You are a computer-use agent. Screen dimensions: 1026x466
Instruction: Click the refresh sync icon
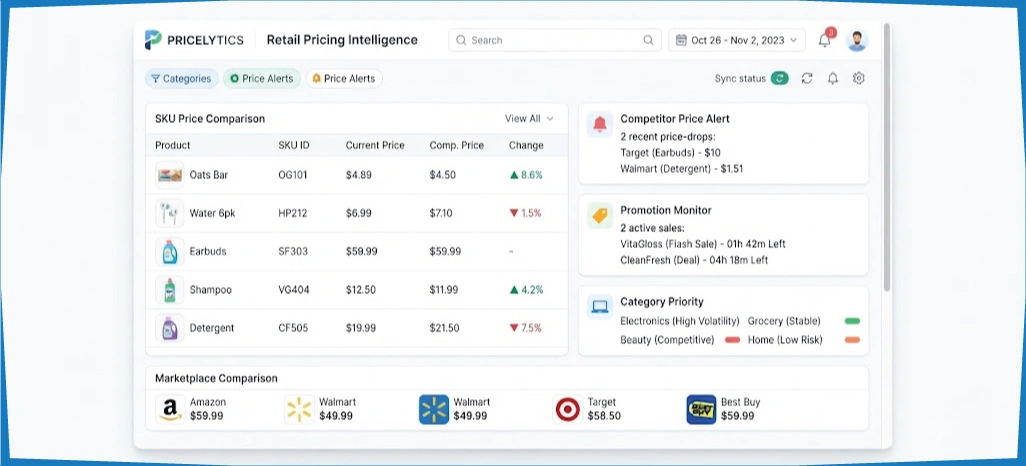[807, 79]
